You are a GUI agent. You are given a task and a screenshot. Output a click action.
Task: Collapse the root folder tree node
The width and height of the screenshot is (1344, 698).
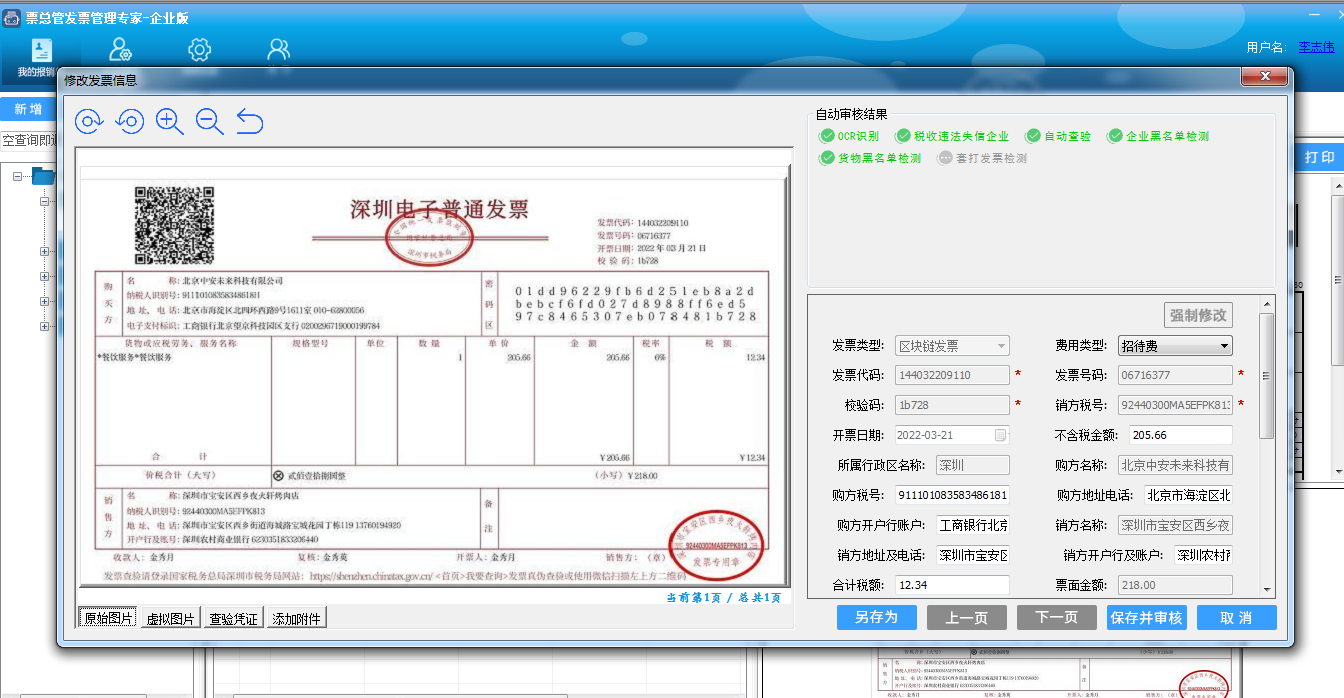(x=18, y=177)
